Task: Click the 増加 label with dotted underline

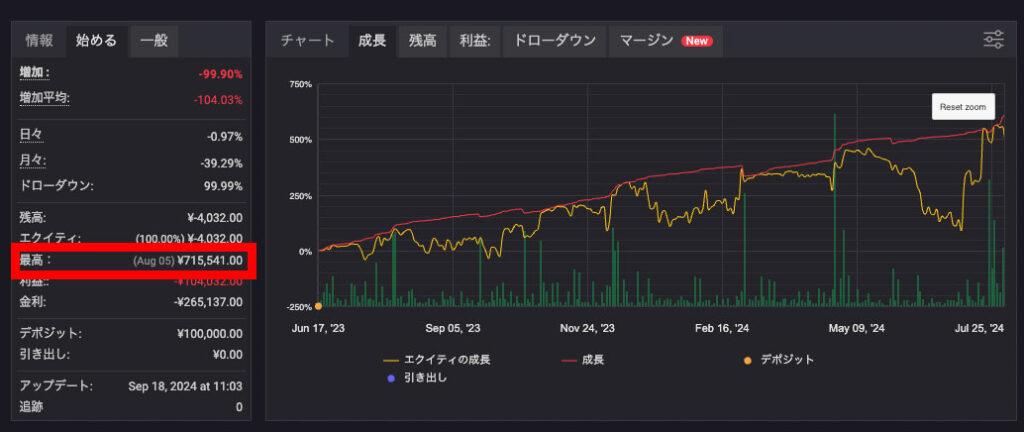Action: 35,74
